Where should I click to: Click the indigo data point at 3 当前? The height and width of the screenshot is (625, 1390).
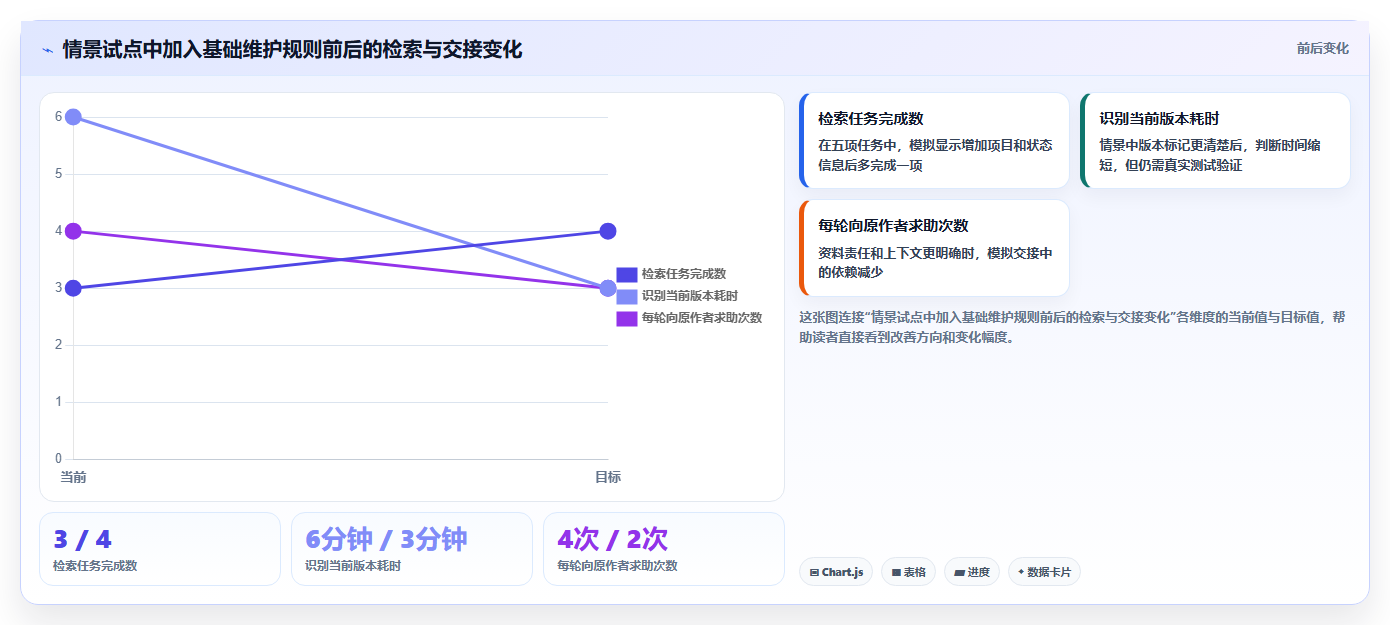73,288
